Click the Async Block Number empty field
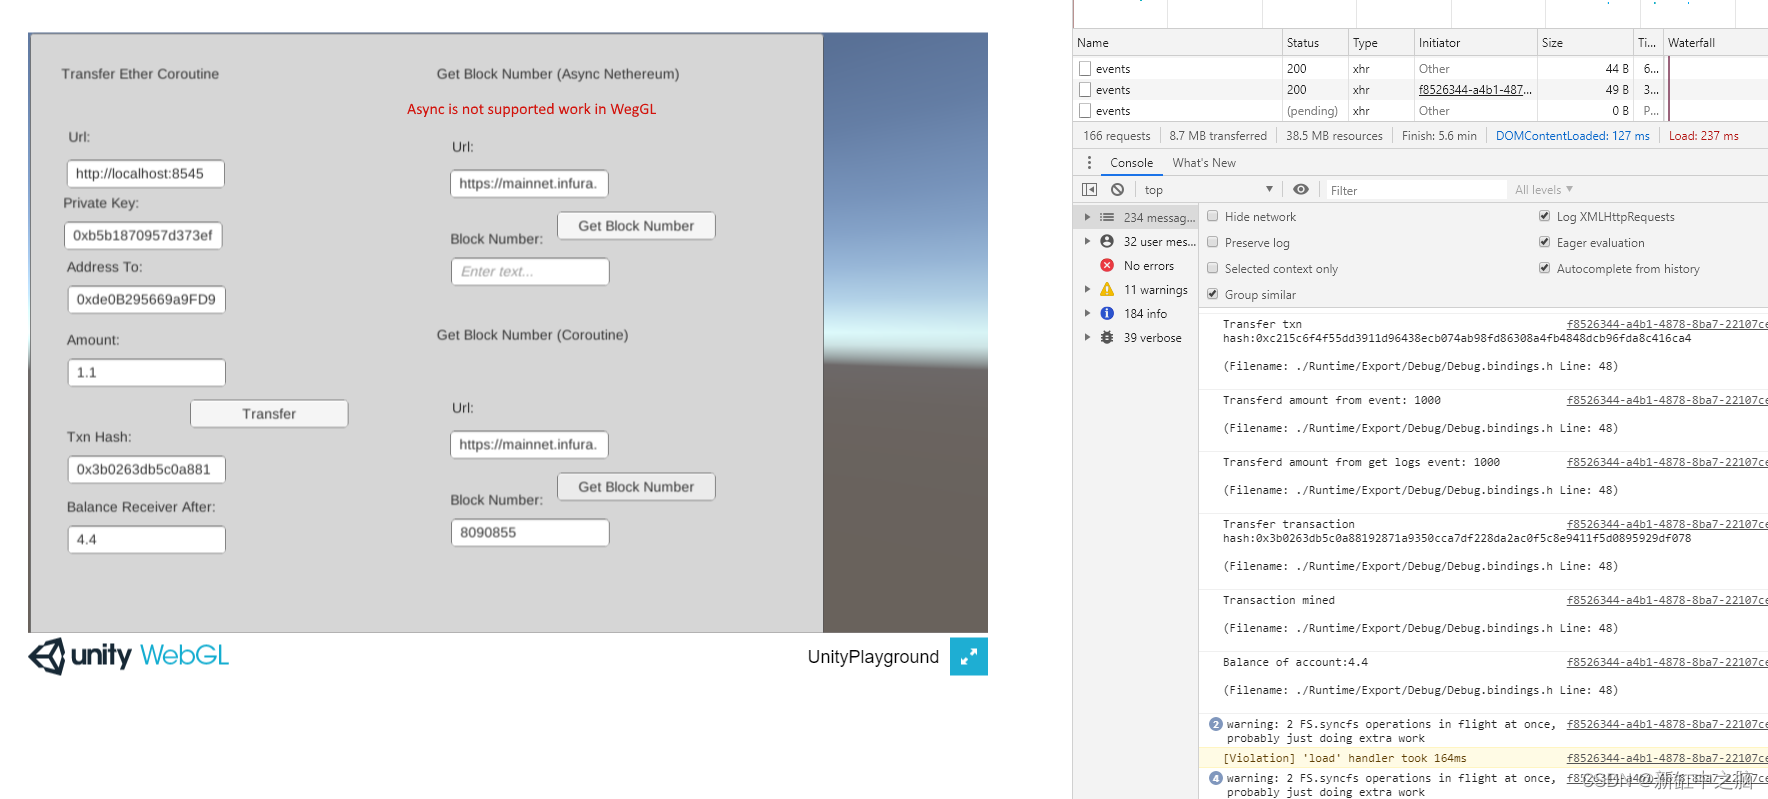The width and height of the screenshot is (1768, 799). [x=530, y=271]
